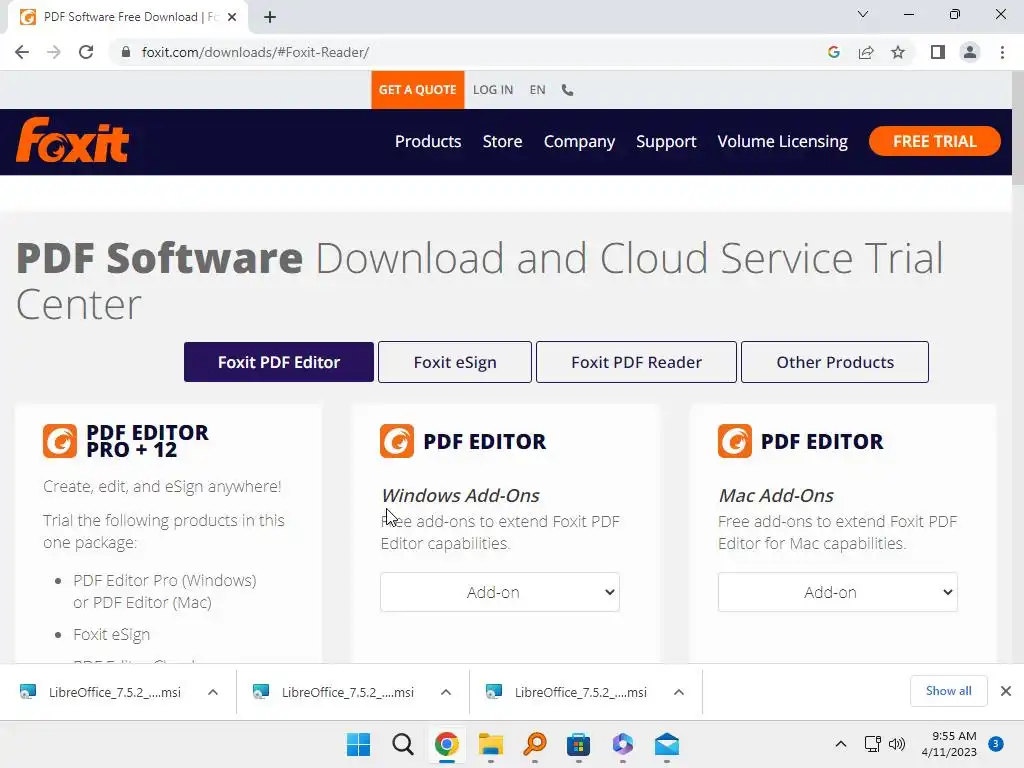Image resolution: width=1024 pixels, height=768 pixels.
Task: Expand first LibreOffice download options
Action: click(x=213, y=692)
